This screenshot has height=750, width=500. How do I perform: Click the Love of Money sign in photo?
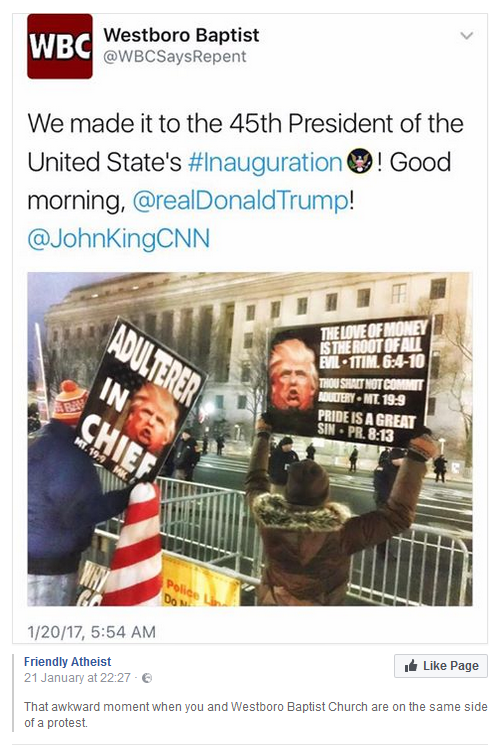tap(349, 380)
